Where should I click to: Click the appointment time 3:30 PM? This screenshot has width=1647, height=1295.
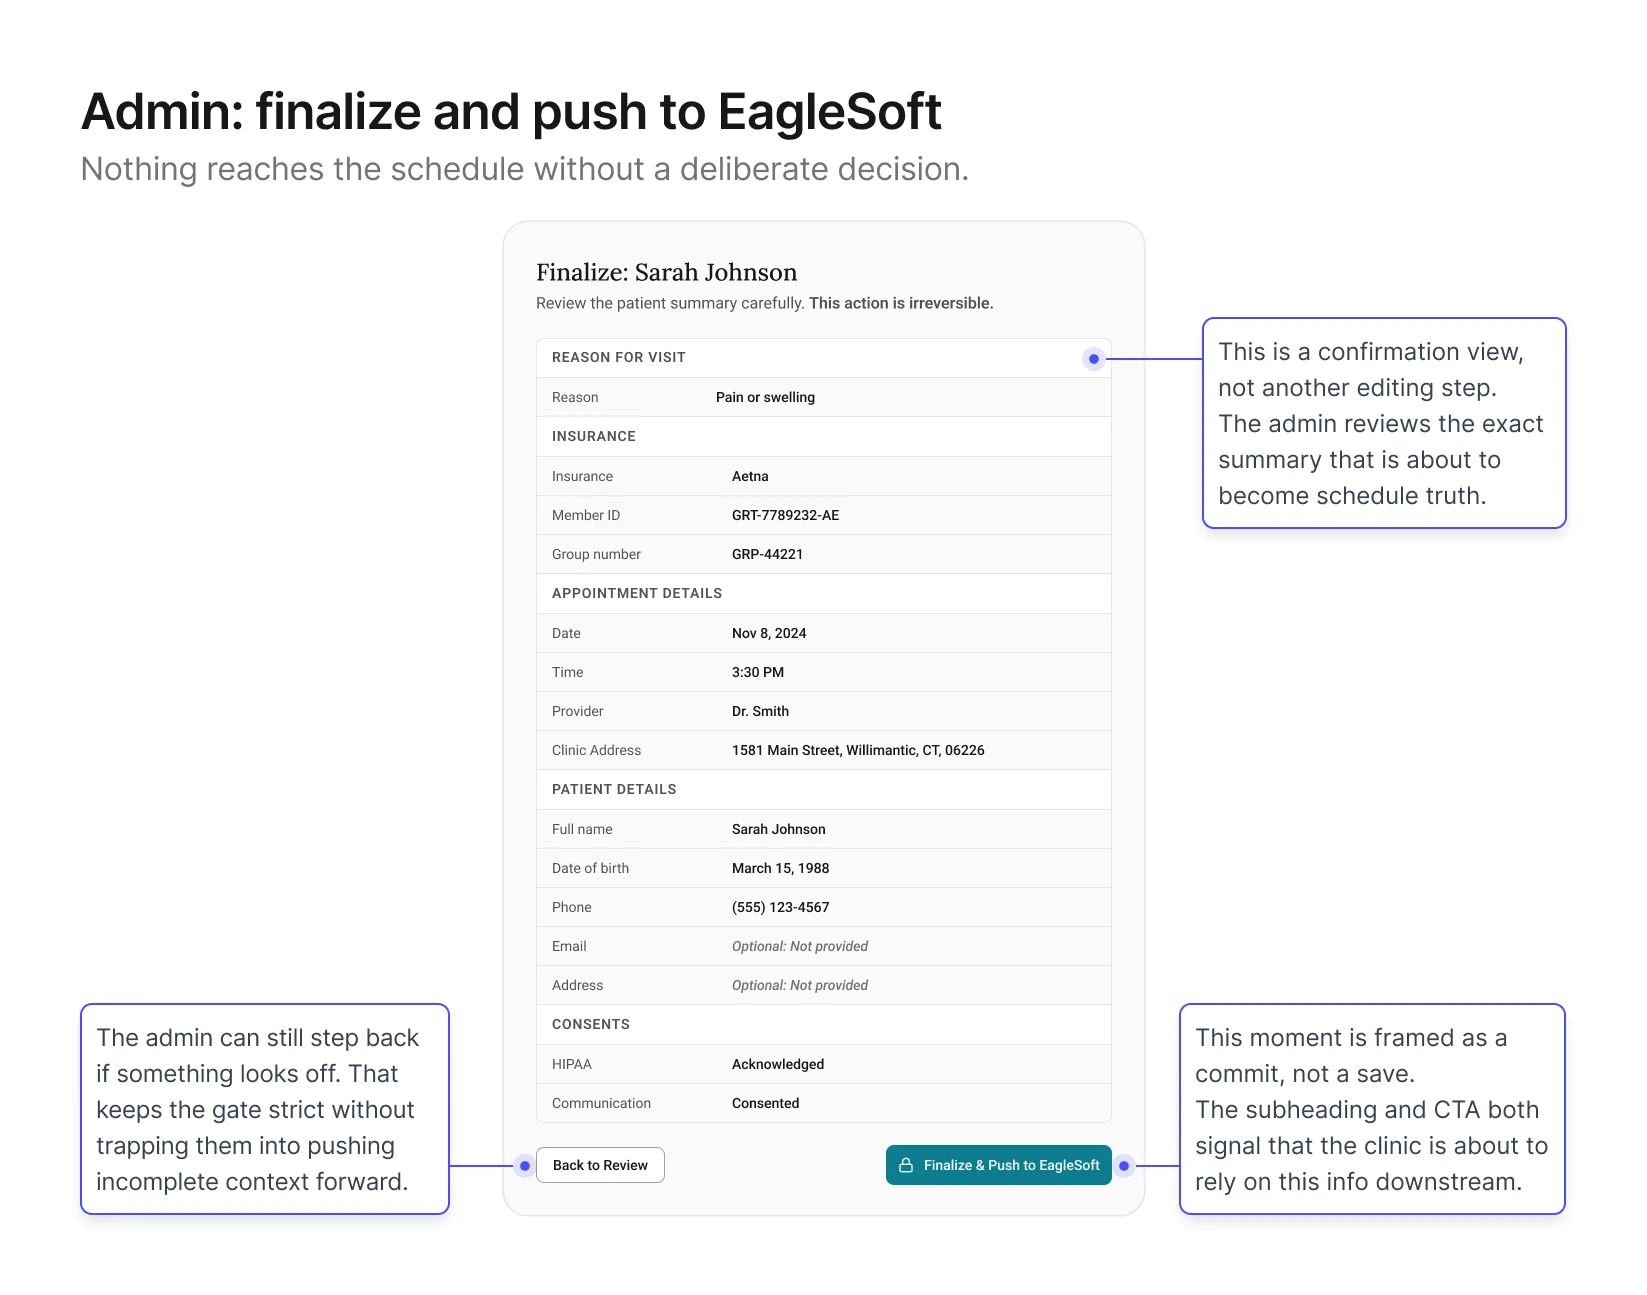click(x=757, y=673)
